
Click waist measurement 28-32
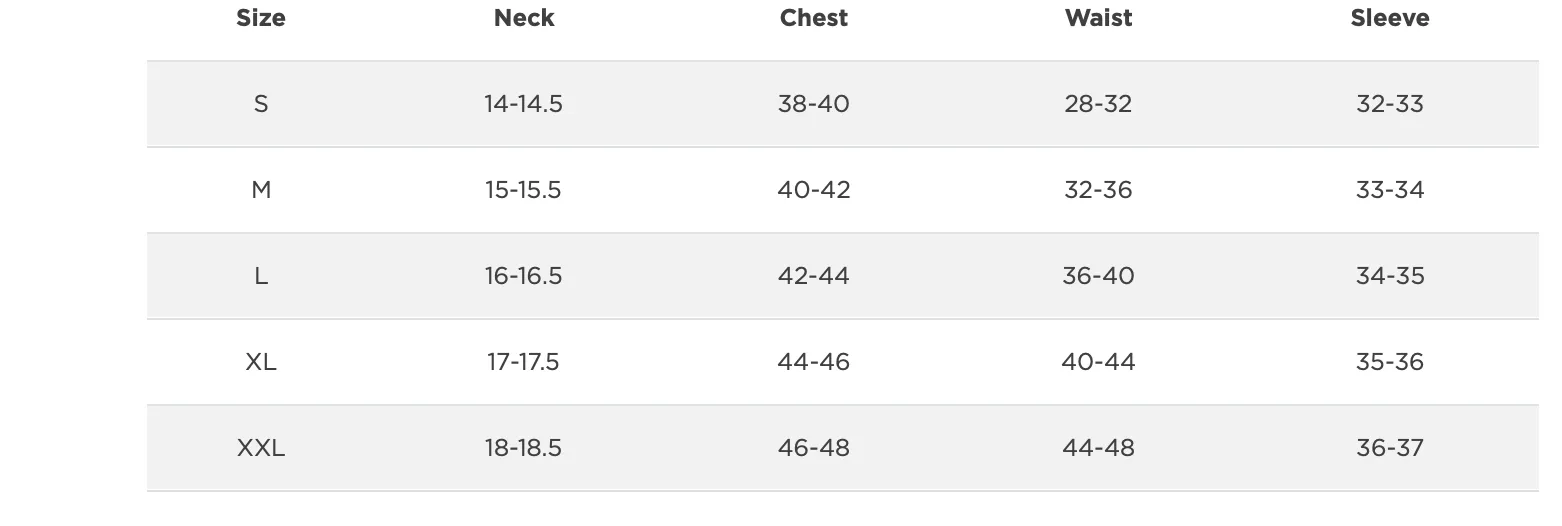(1099, 104)
